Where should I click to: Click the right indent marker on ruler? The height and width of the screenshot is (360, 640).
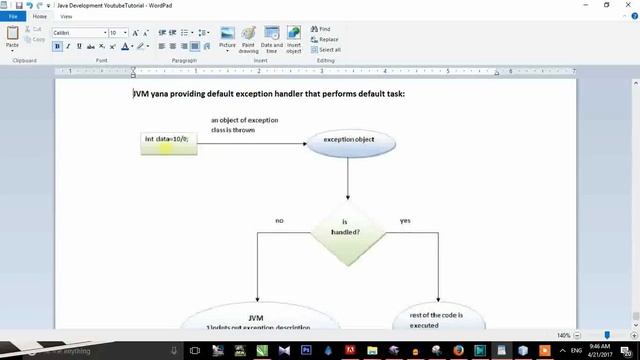point(496,73)
